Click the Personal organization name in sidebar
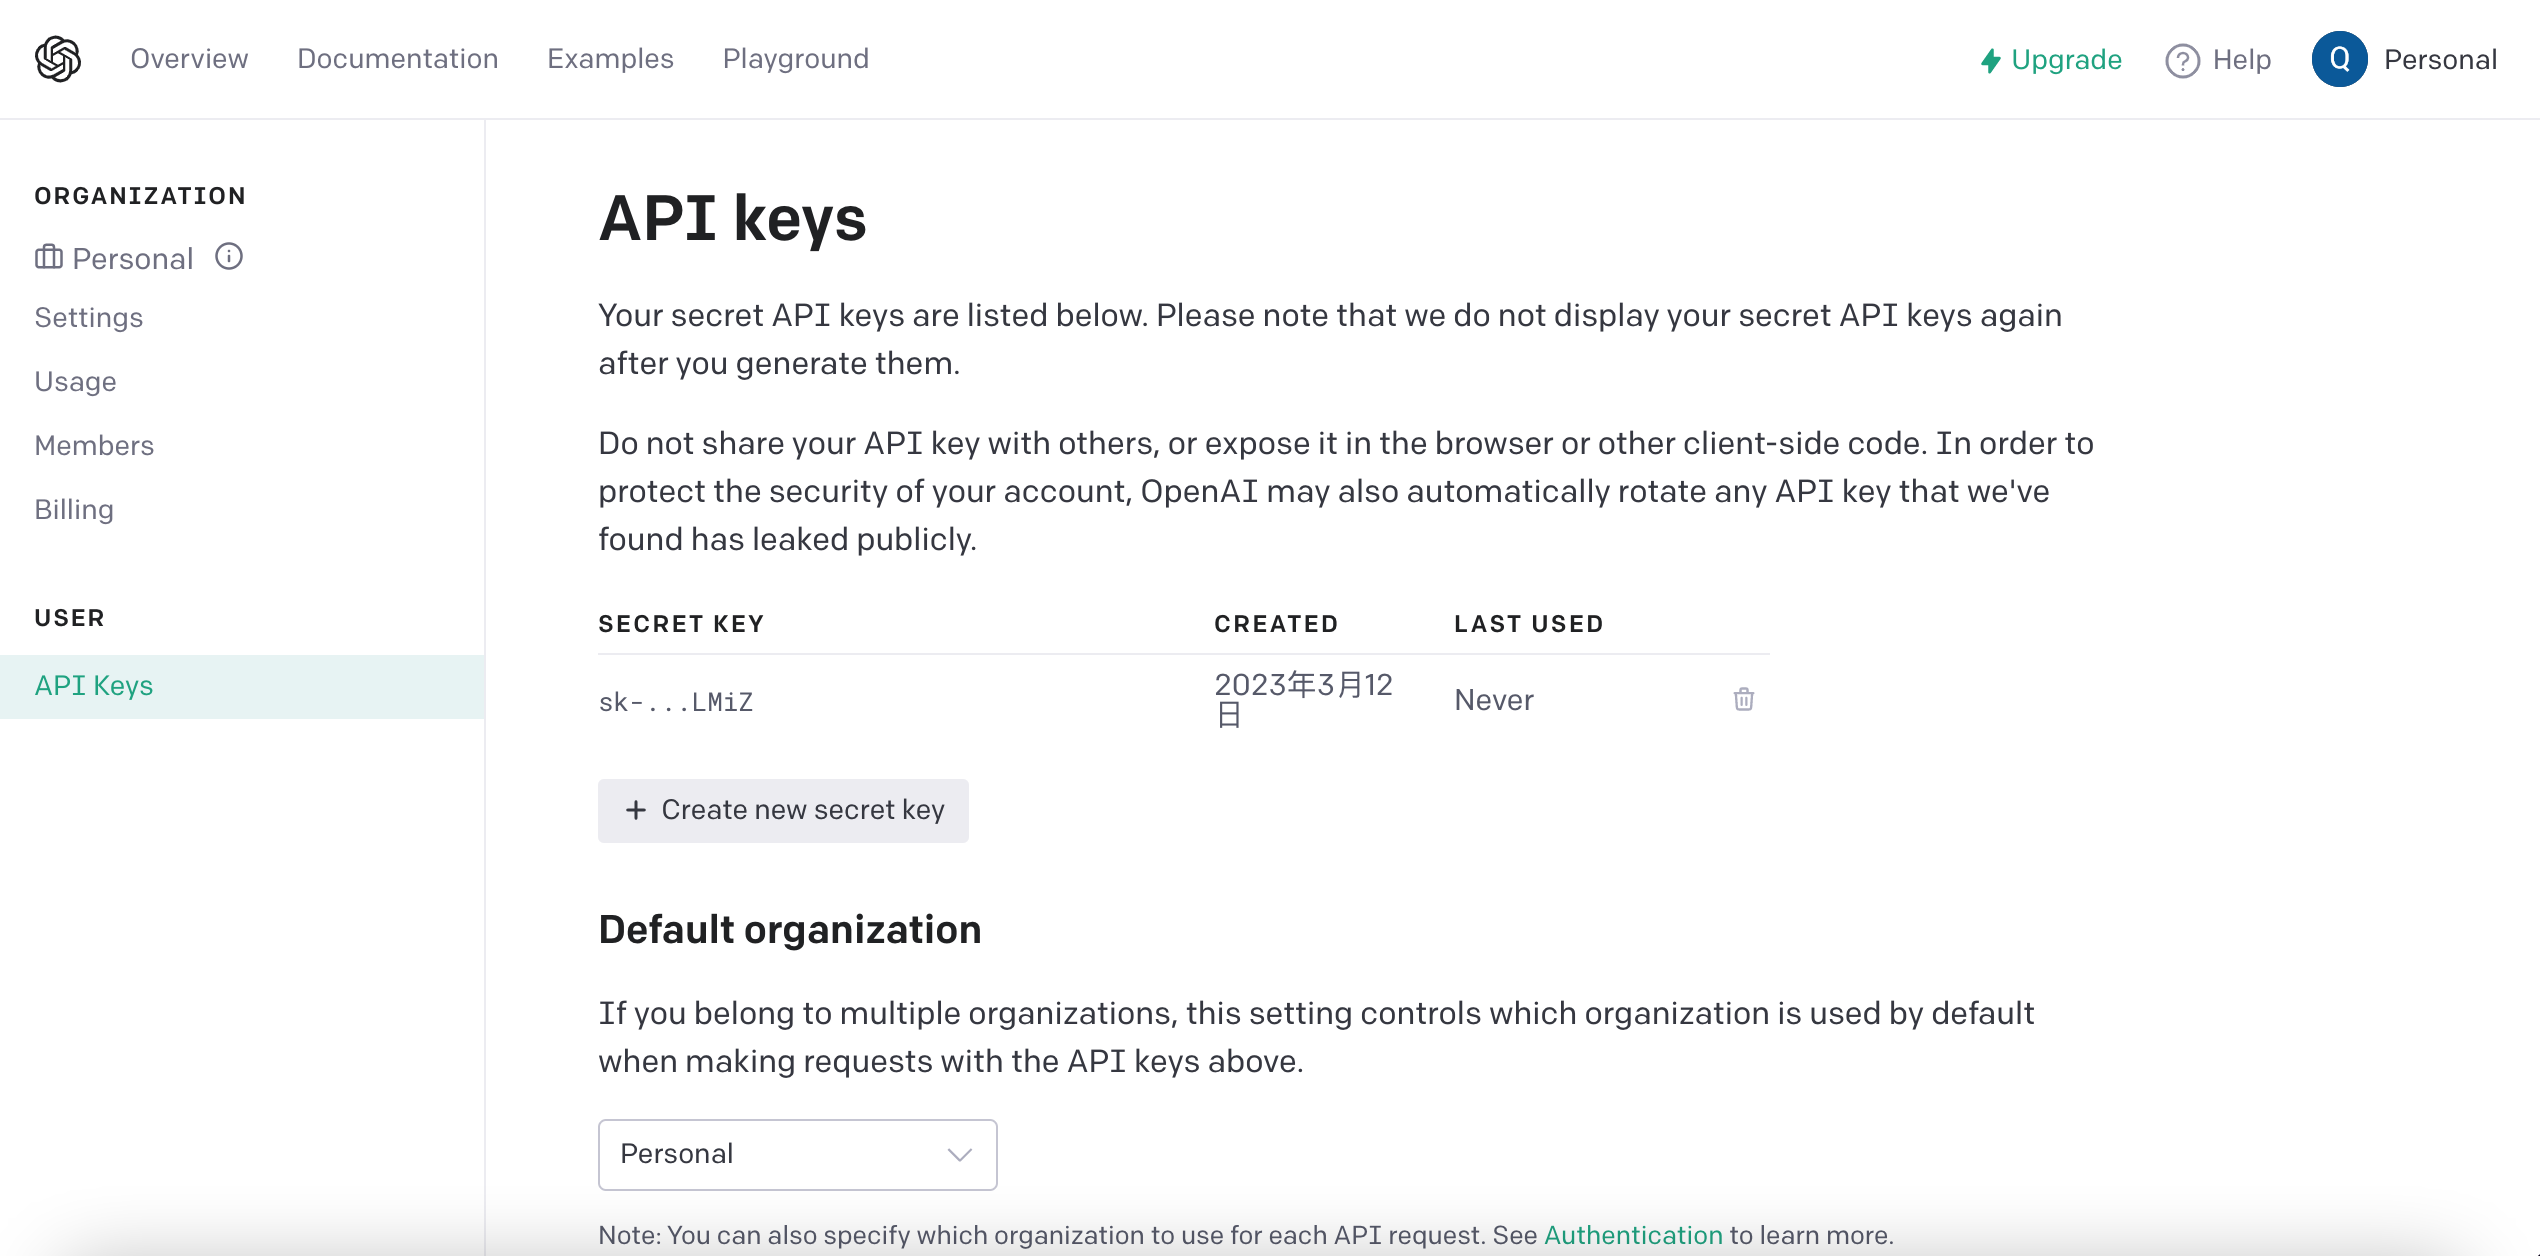 pos(132,259)
